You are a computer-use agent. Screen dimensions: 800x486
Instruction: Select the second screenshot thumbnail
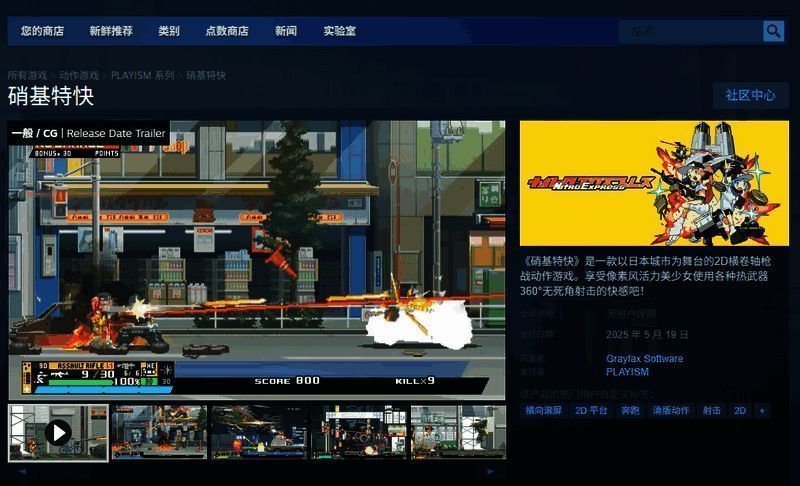(x=159, y=432)
